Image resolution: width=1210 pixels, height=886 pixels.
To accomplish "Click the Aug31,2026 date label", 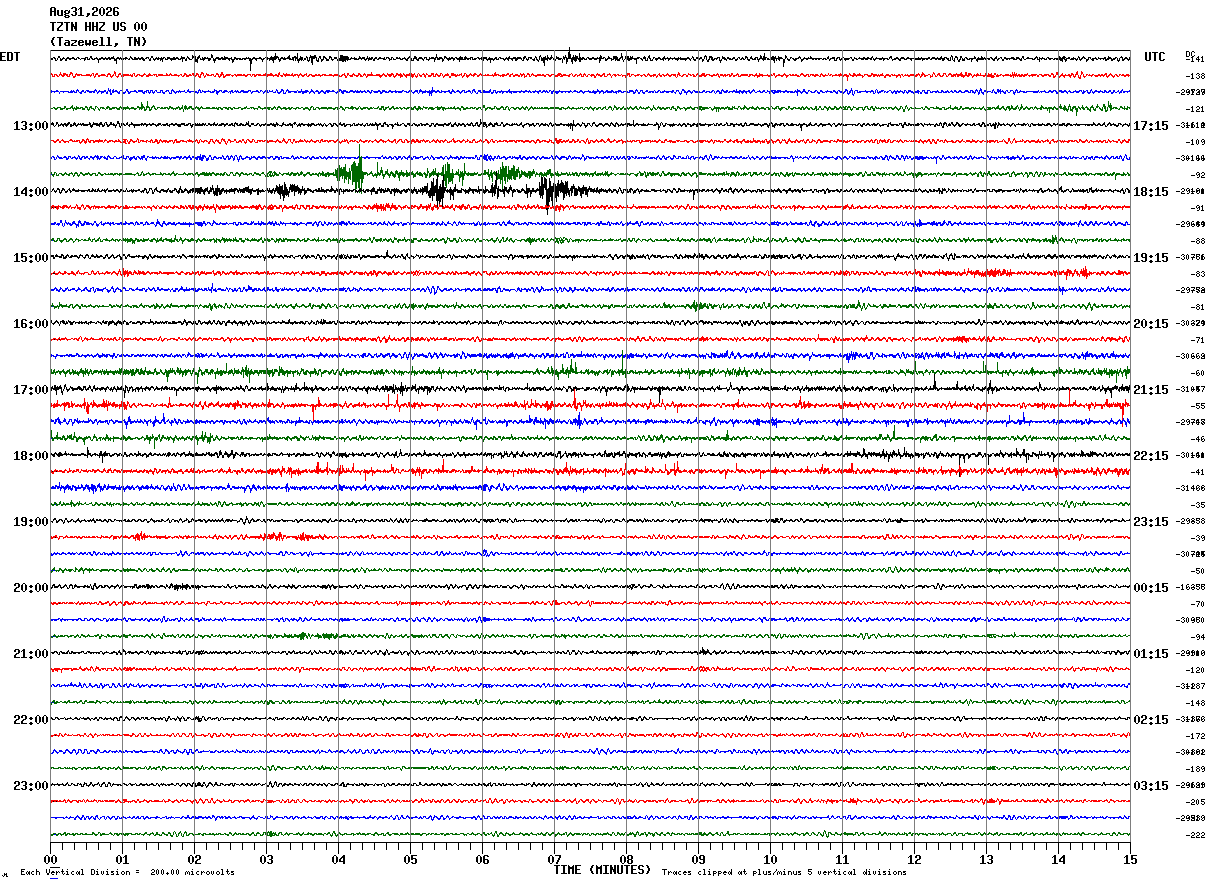I will tap(84, 12).
